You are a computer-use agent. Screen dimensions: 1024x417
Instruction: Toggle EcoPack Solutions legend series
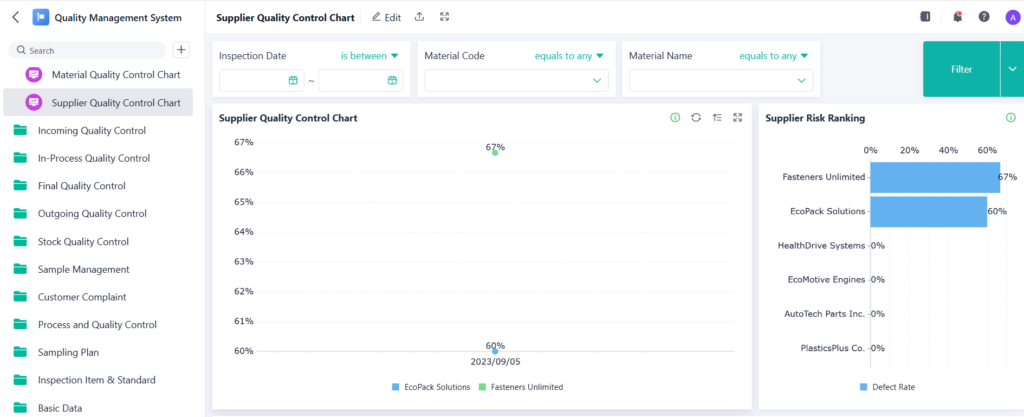click(x=431, y=387)
